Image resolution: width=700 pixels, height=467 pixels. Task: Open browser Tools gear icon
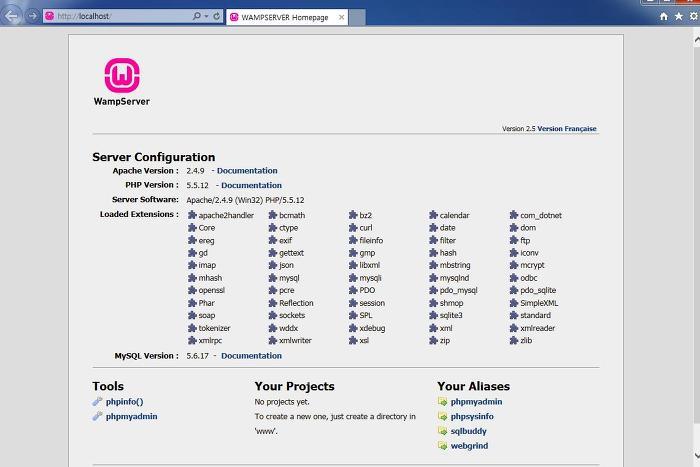coord(694,17)
